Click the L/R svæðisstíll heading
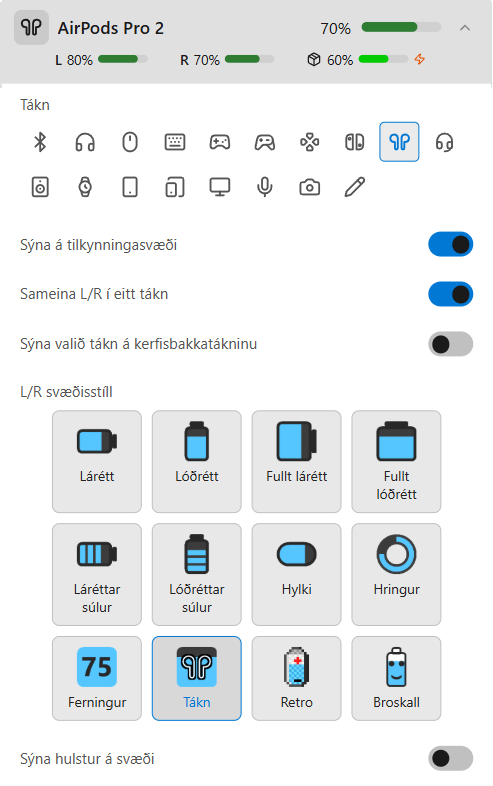493x786 pixels. pos(66,391)
